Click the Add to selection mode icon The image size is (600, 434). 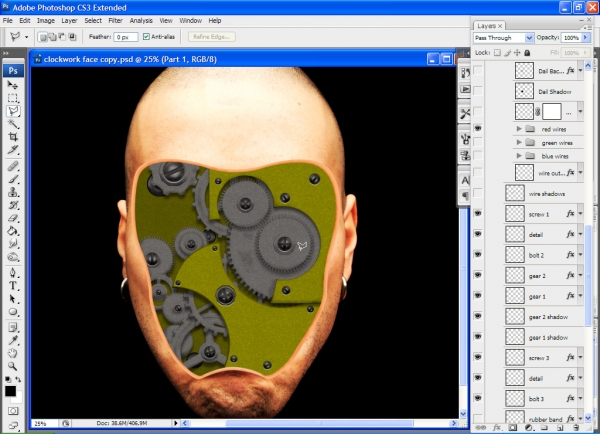pyautogui.click(x=52, y=37)
